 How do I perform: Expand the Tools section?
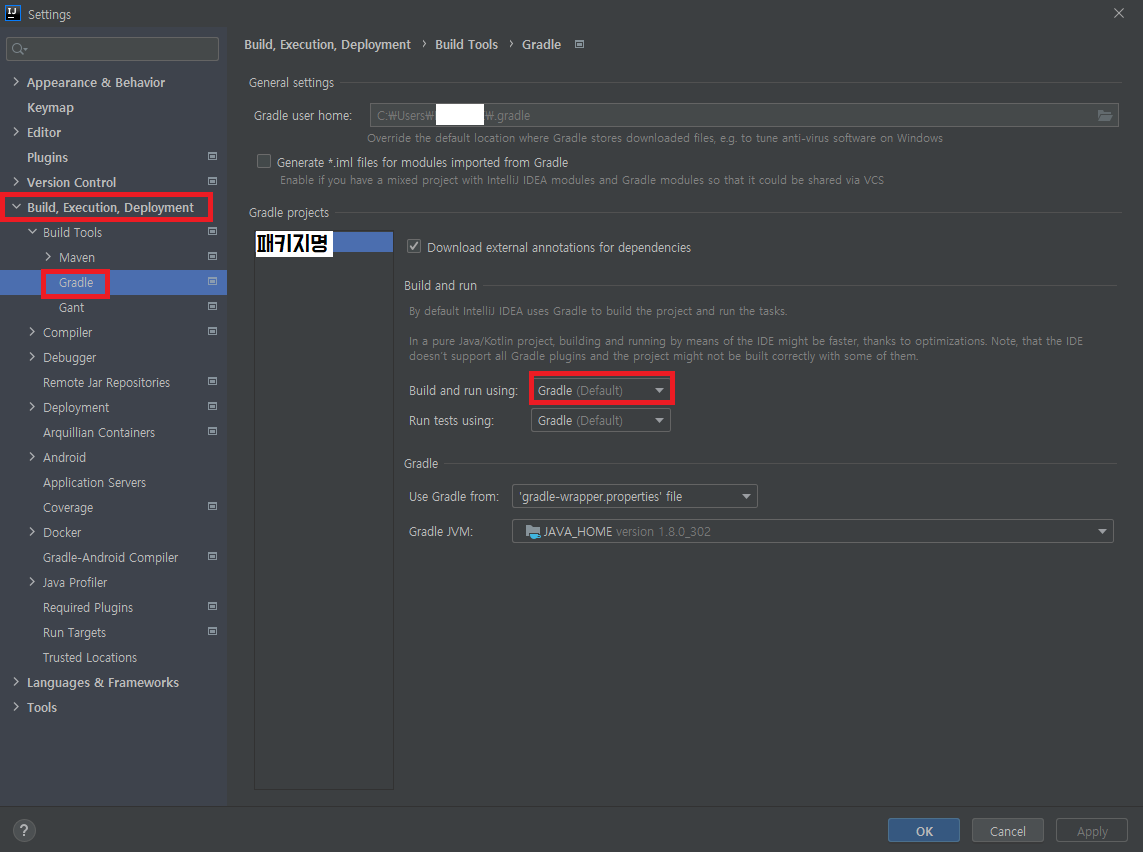[x=16, y=706]
